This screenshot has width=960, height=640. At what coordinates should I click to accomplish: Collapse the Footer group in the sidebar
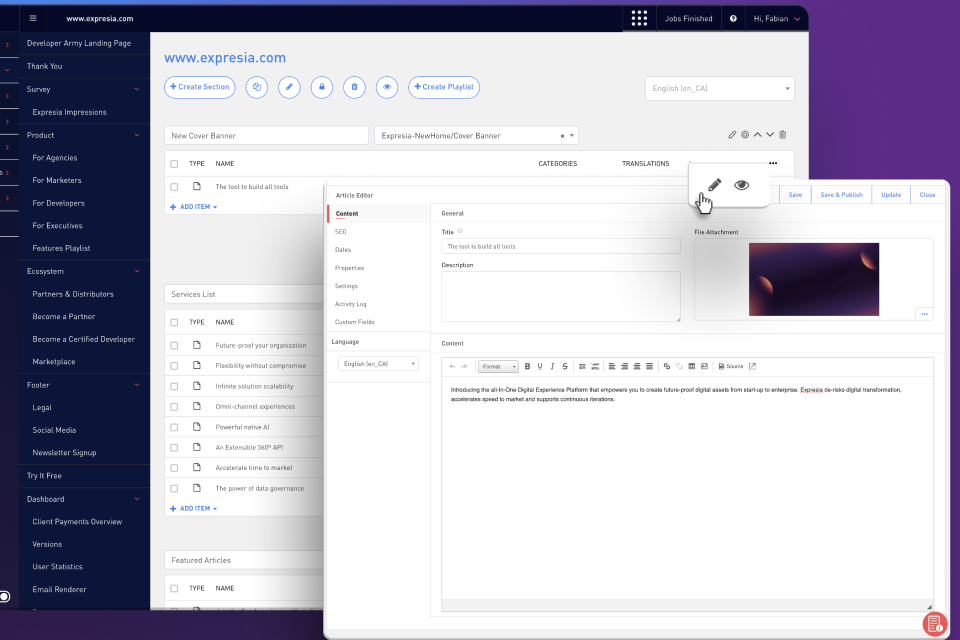137,385
